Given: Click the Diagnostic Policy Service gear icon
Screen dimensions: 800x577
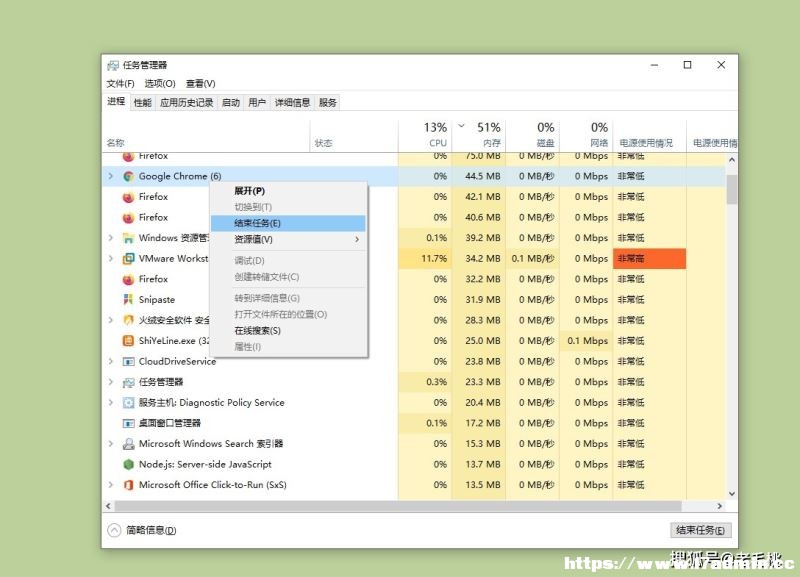Looking at the screenshot, I should point(129,403).
